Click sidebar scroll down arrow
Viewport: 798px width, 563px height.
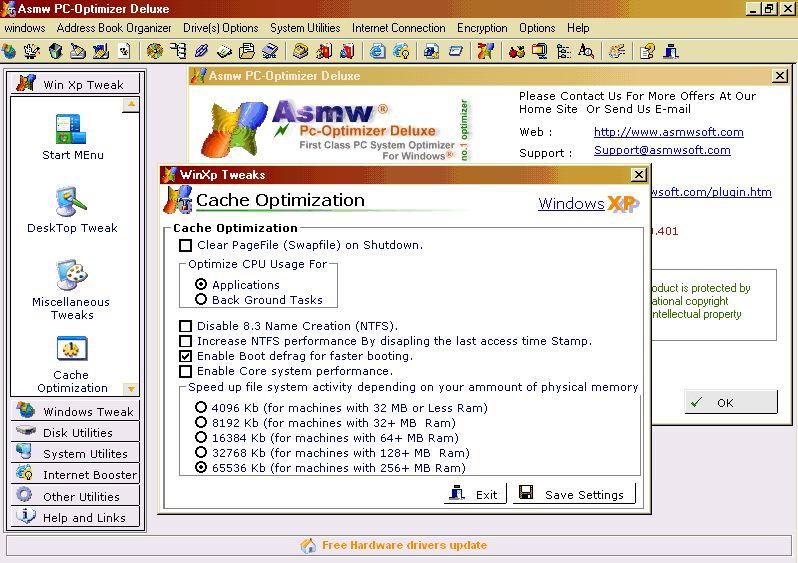point(131,388)
